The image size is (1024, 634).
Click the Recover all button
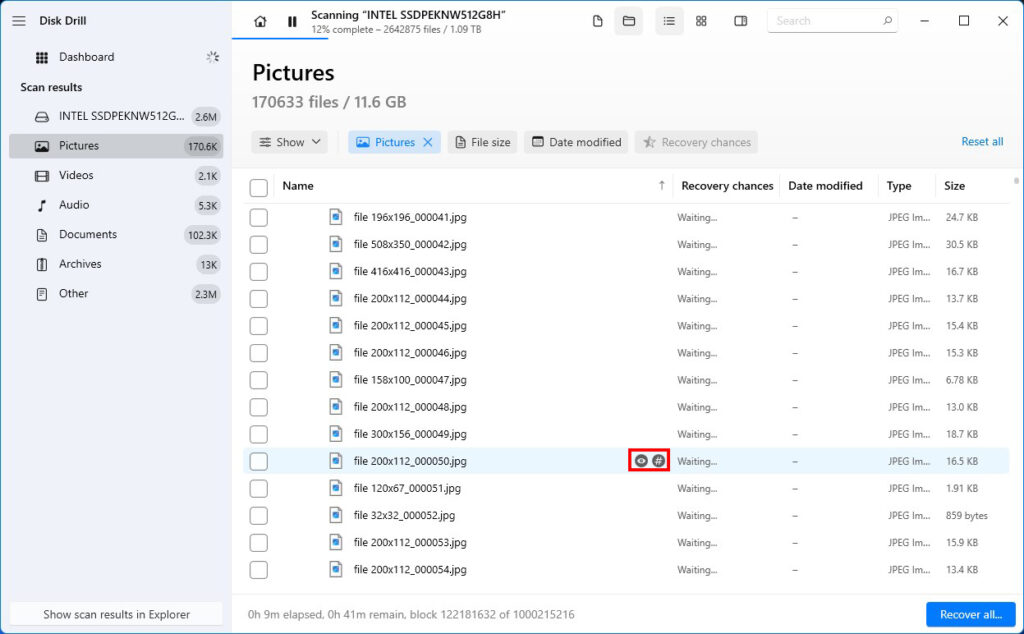click(x=970, y=614)
